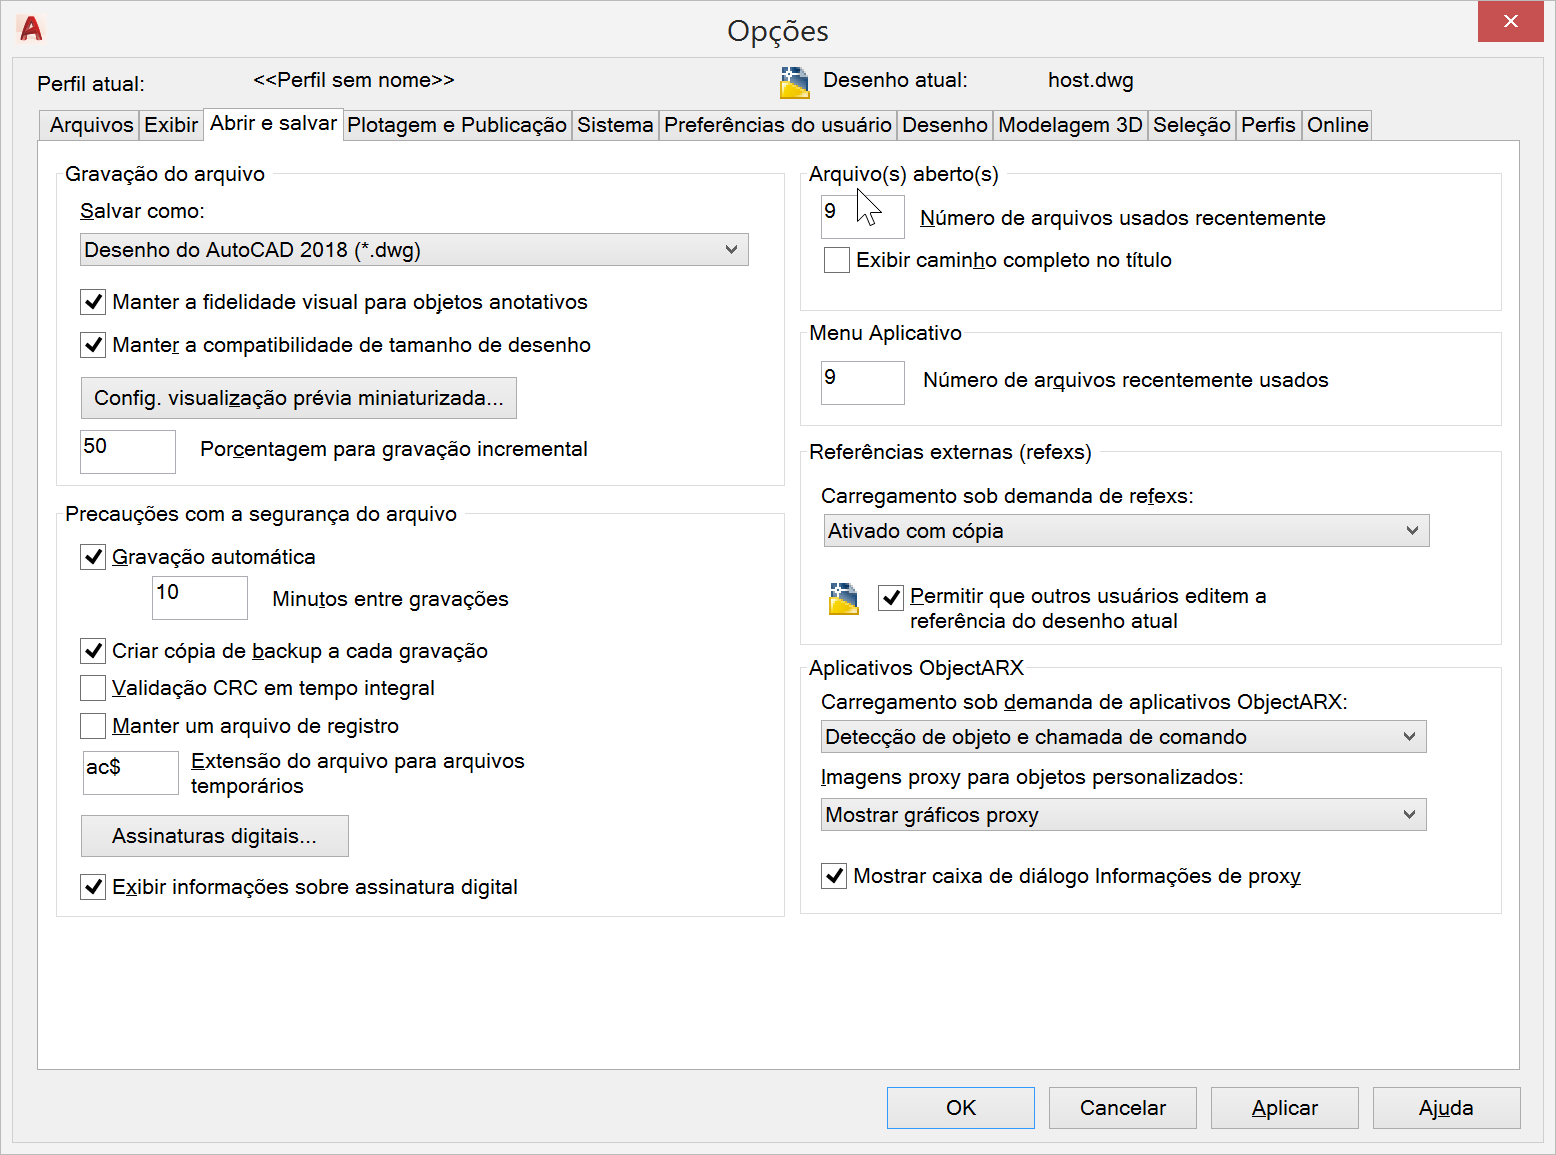Expand the ObjectARX demand loading dropdown

[1123, 737]
